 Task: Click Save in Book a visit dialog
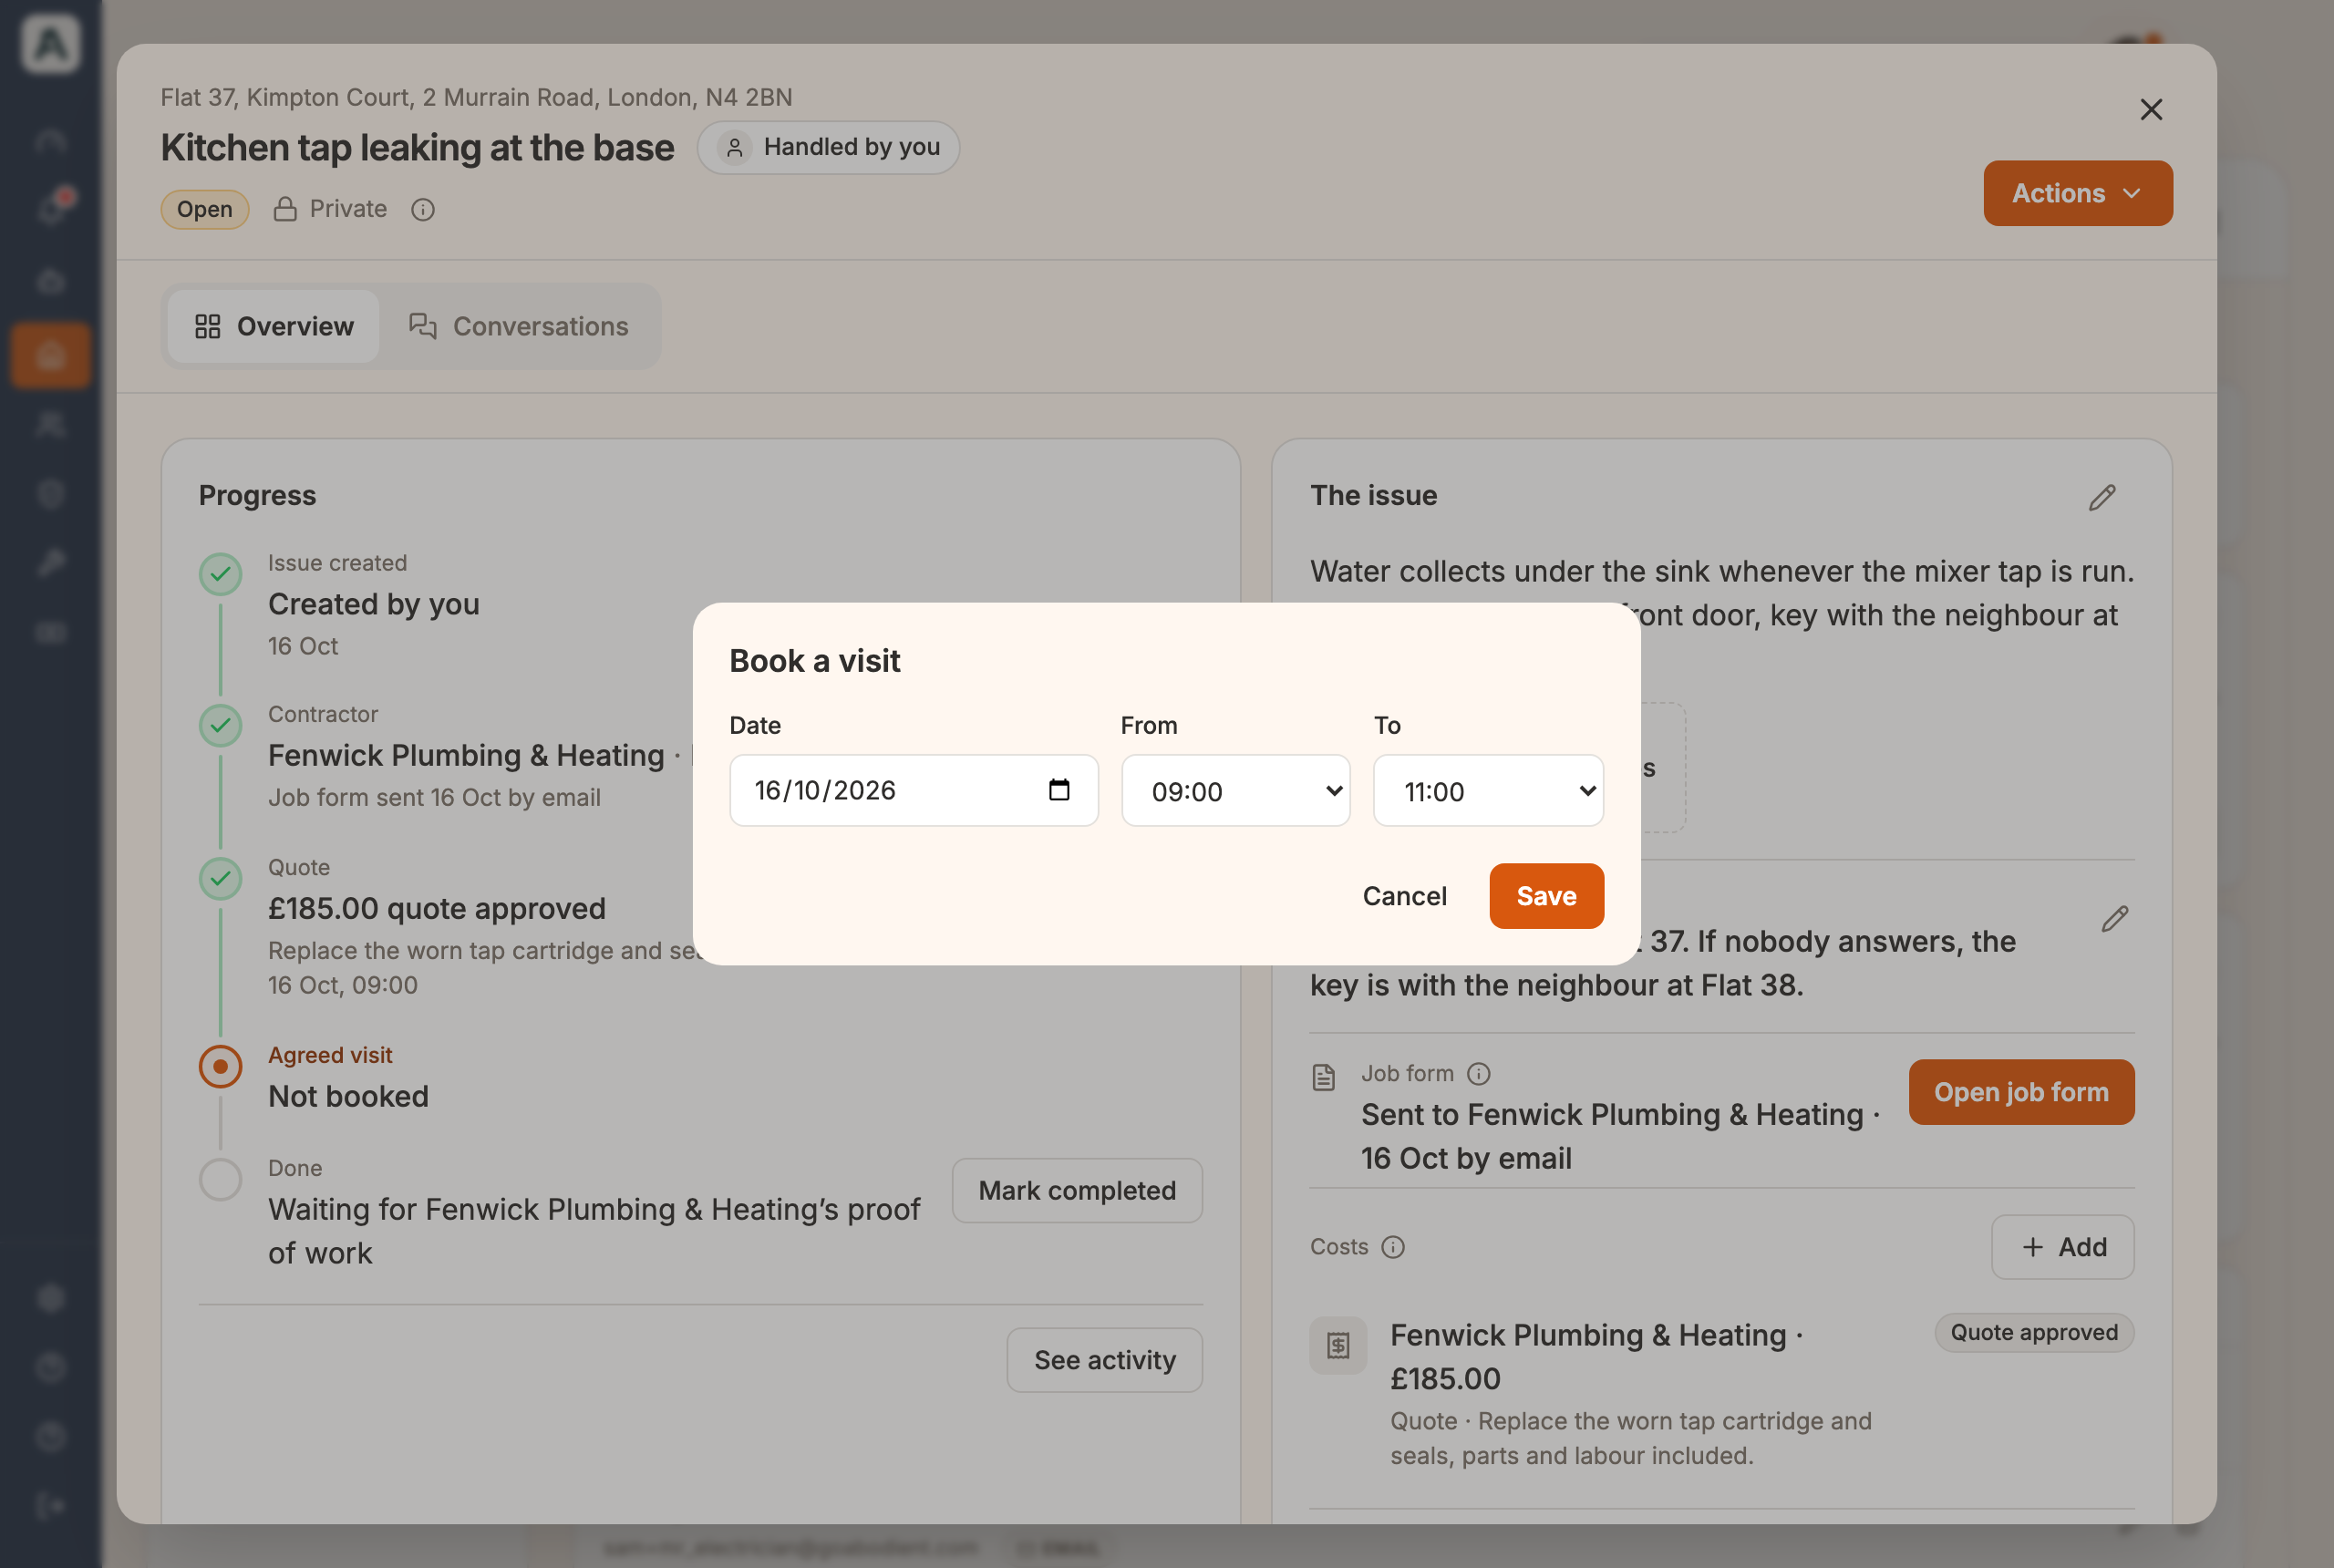[x=1546, y=896]
